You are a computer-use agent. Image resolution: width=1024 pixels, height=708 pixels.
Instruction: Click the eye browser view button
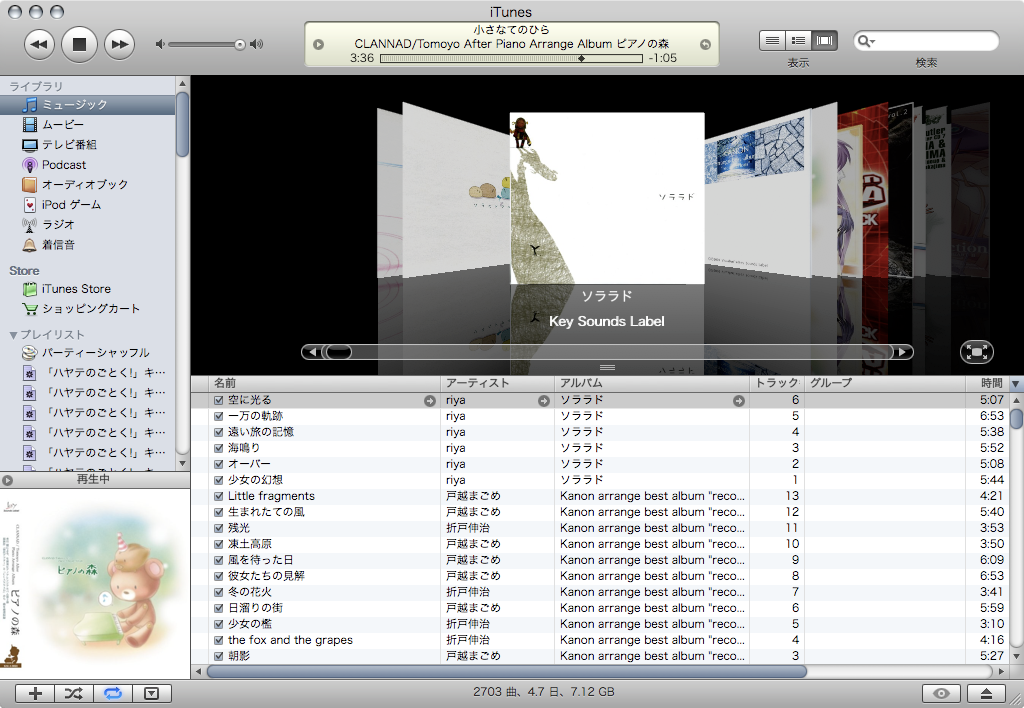click(941, 694)
